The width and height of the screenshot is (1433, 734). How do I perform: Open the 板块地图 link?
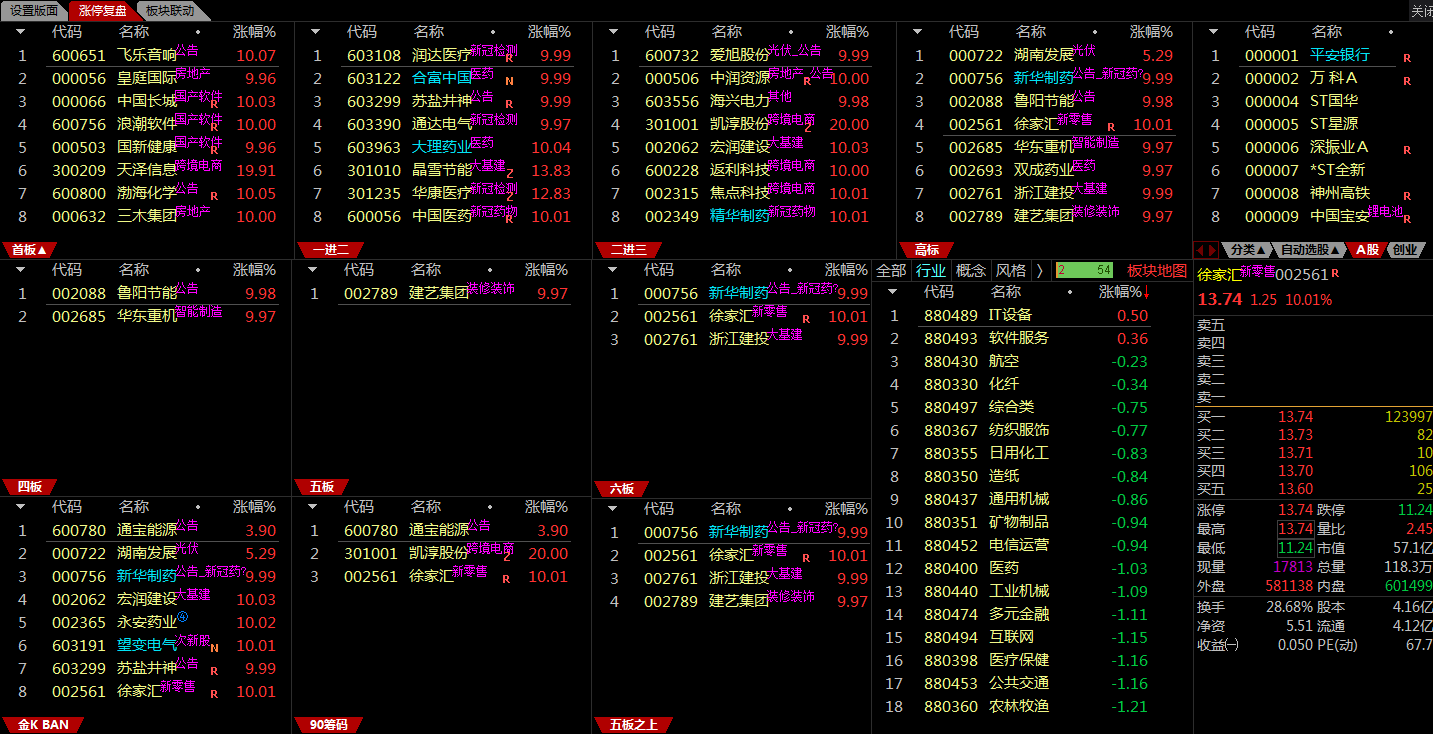[1157, 270]
